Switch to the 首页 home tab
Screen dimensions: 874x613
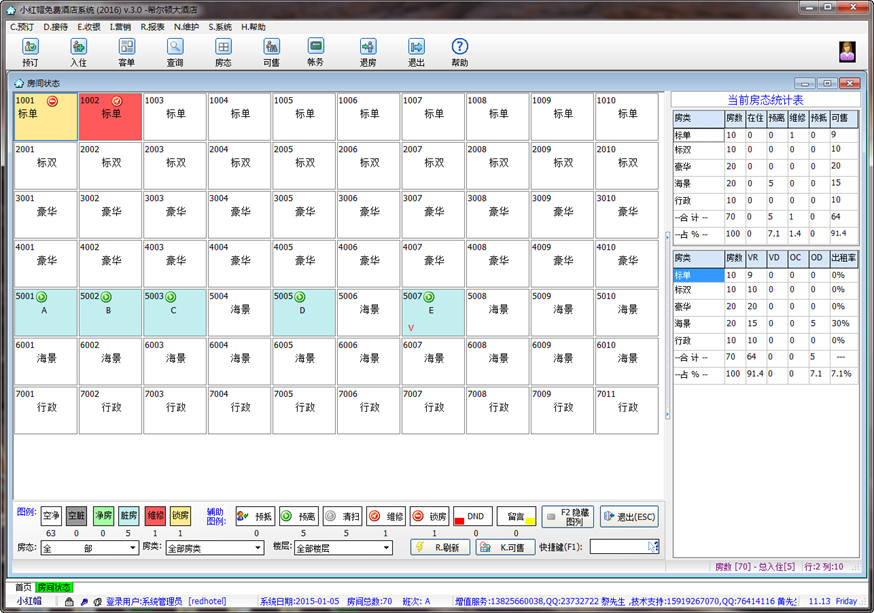(x=21, y=587)
